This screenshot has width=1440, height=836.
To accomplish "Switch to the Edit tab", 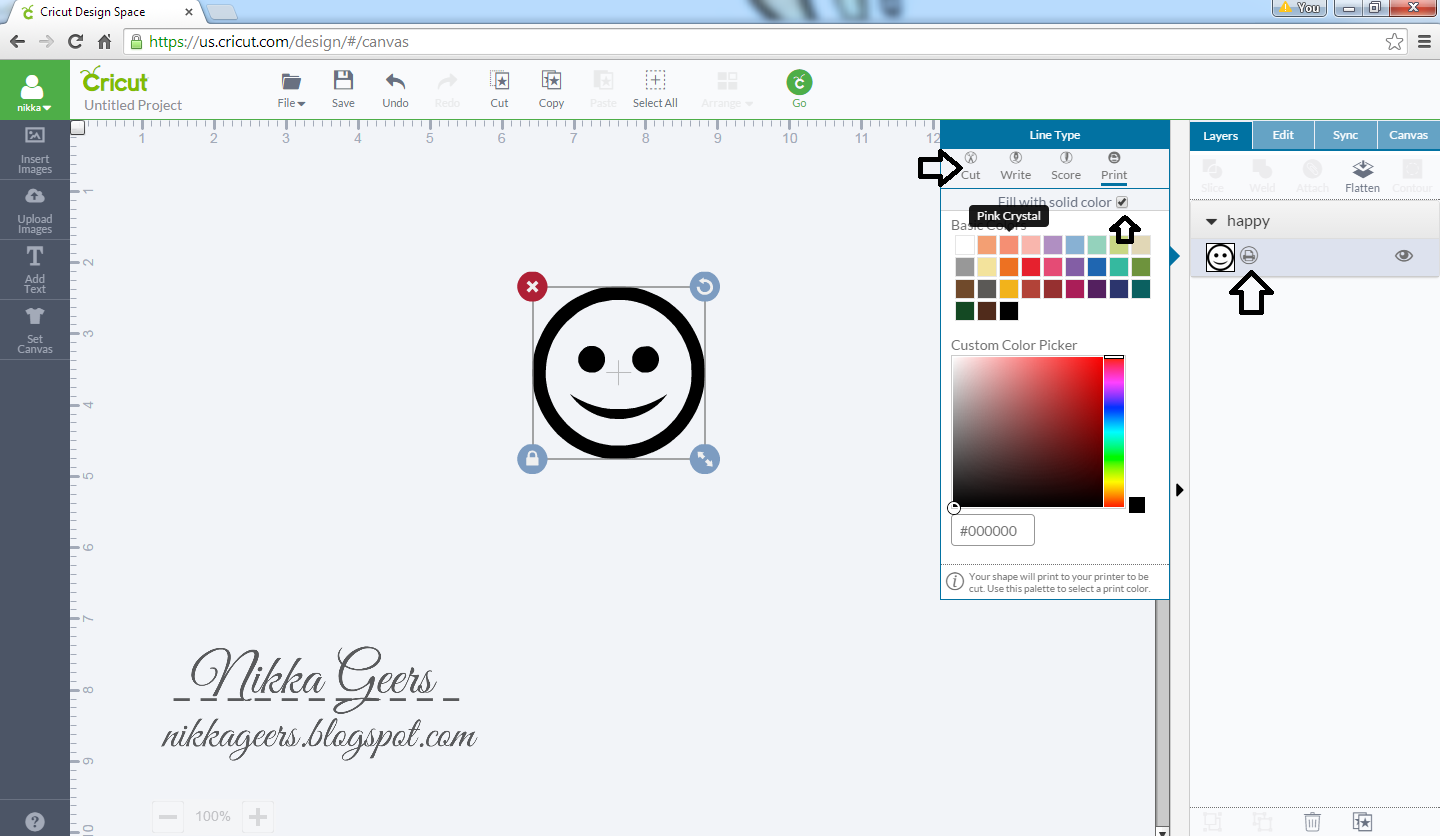I will [1283, 134].
